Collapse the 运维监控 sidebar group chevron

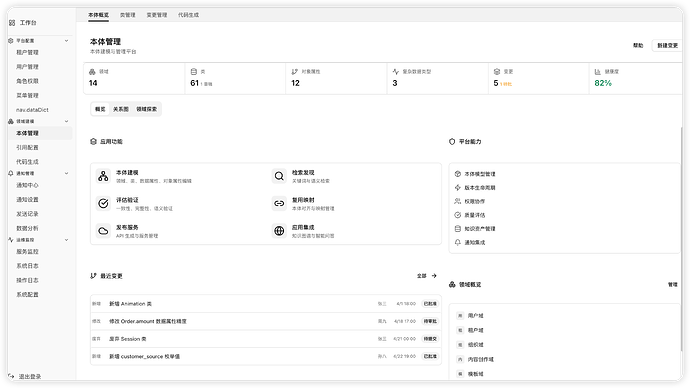(x=66, y=240)
